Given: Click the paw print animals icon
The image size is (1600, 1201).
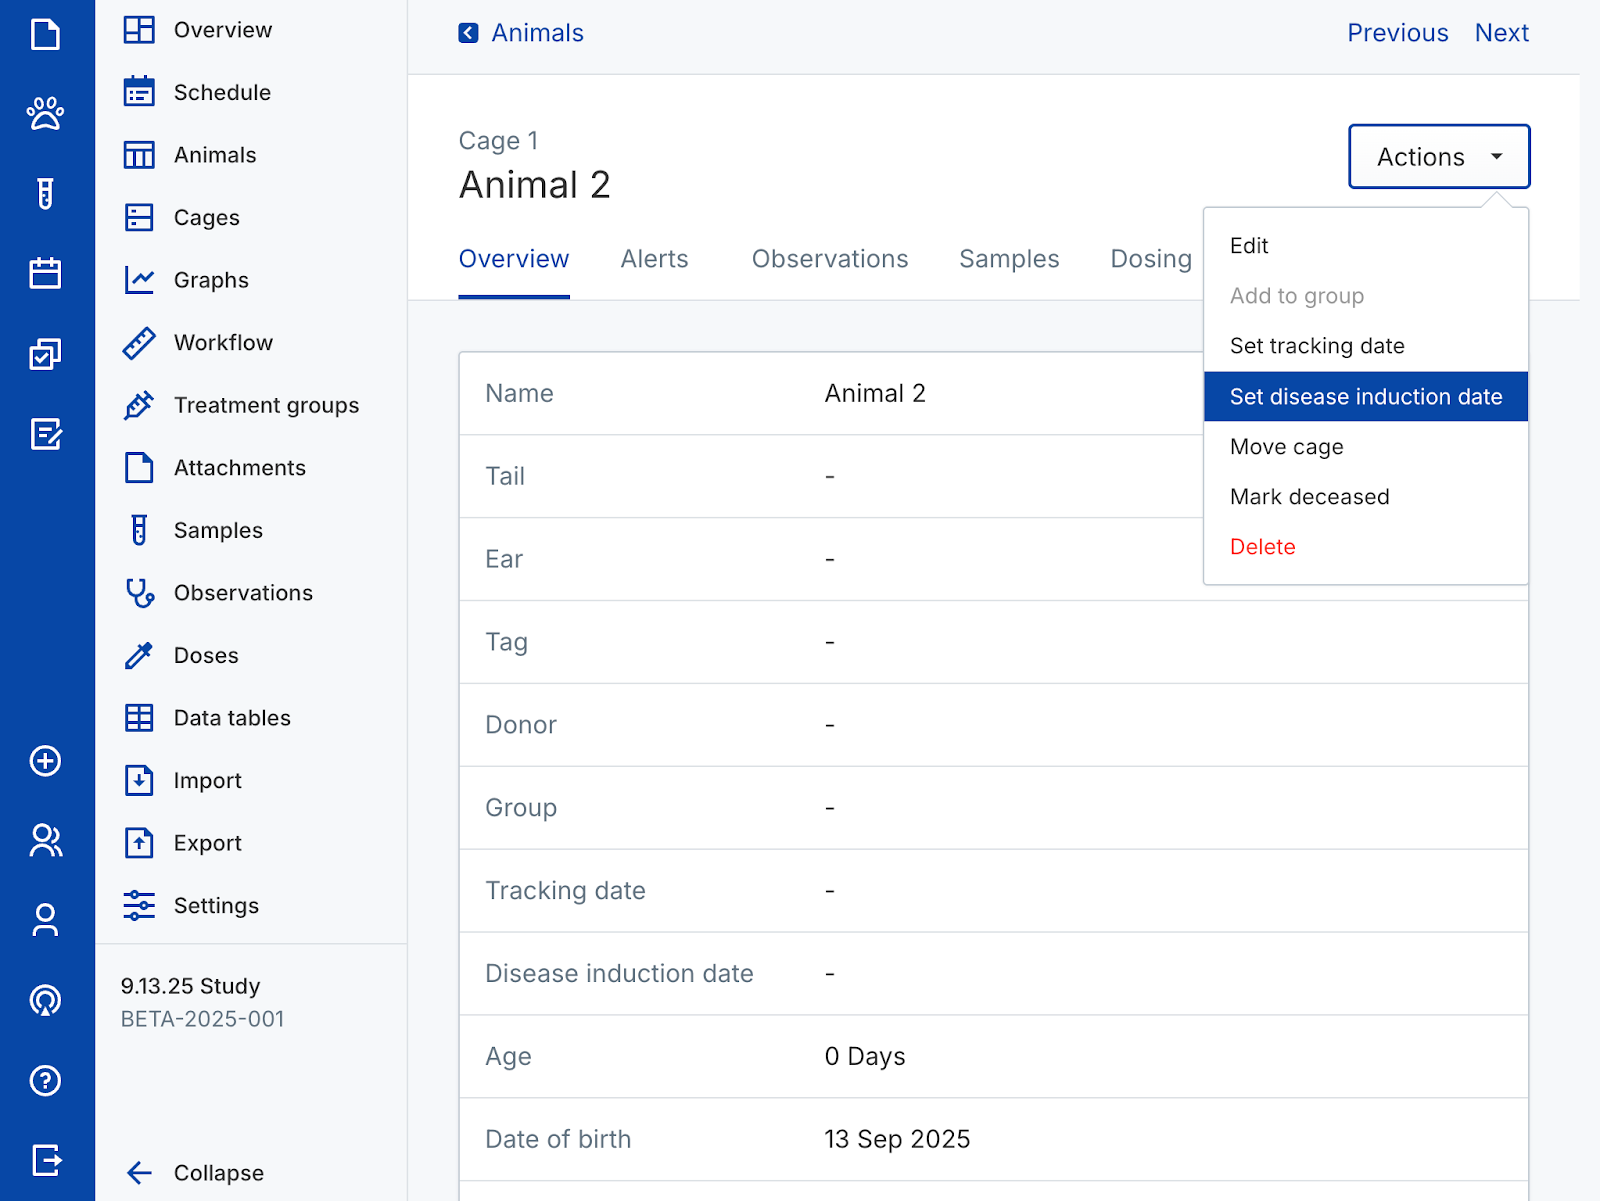Looking at the screenshot, I should 45,114.
